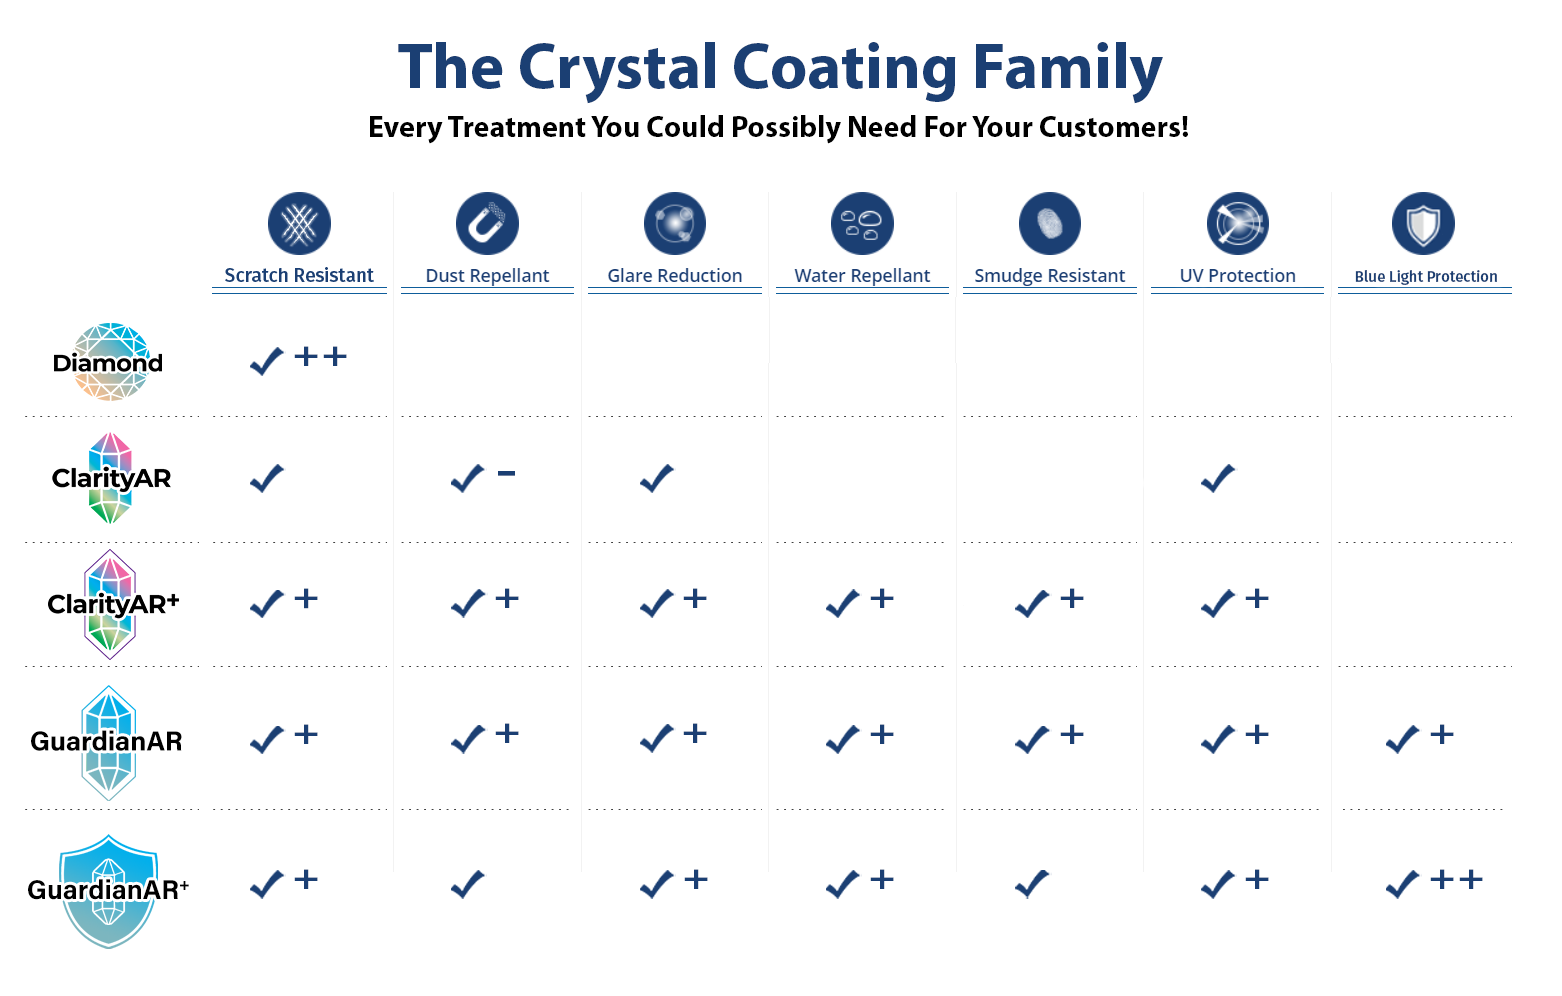
Task: Select the GuardianAR crystal logo
Action: [107, 742]
